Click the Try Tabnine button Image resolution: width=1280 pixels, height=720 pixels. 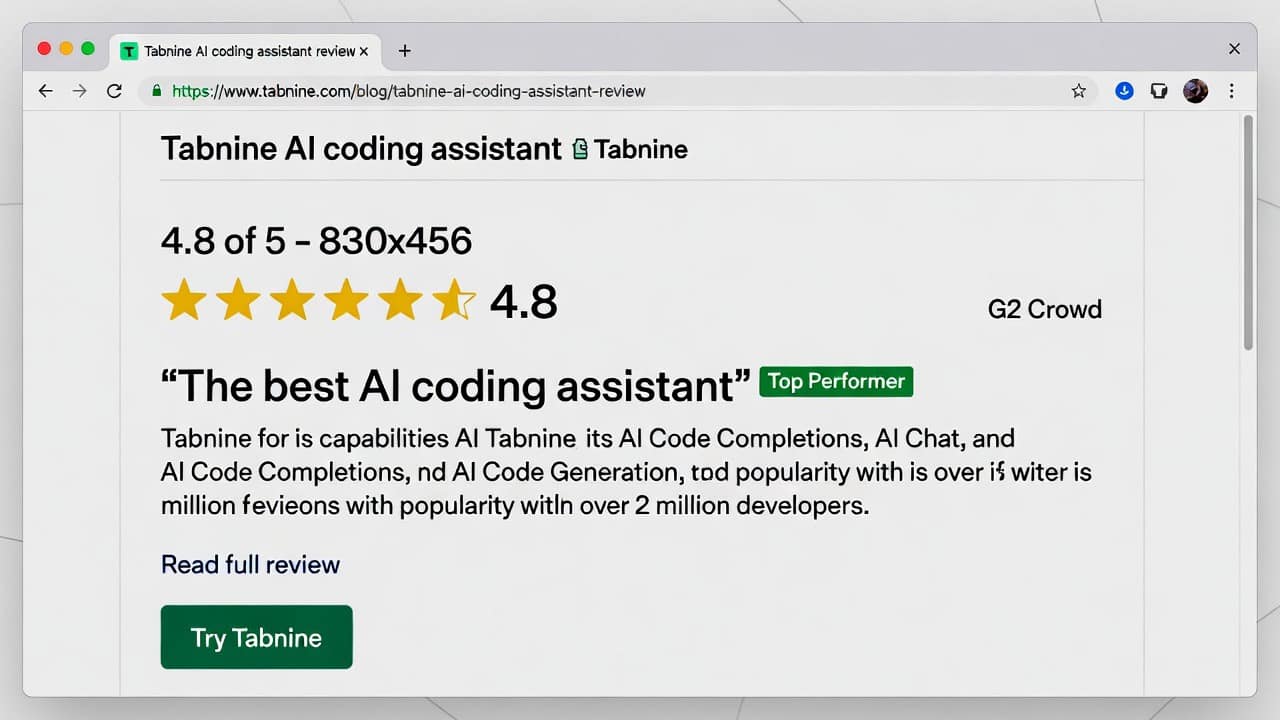256,637
